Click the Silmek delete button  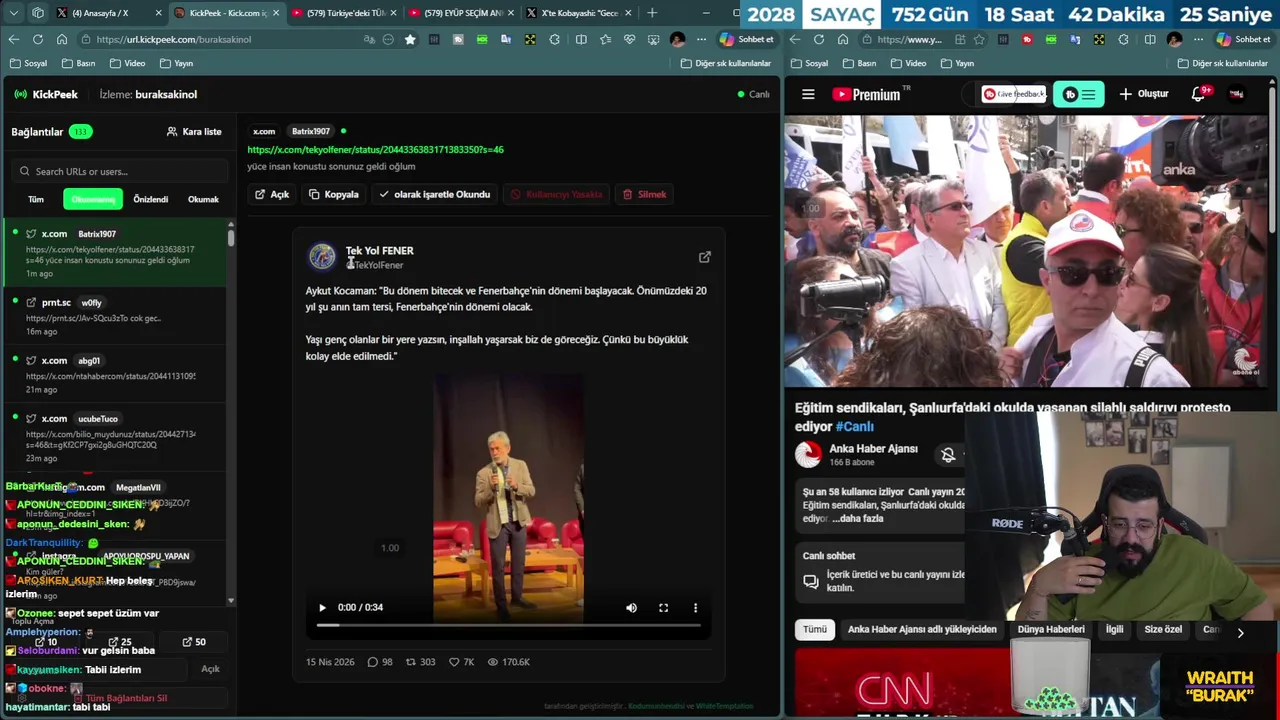[644, 194]
